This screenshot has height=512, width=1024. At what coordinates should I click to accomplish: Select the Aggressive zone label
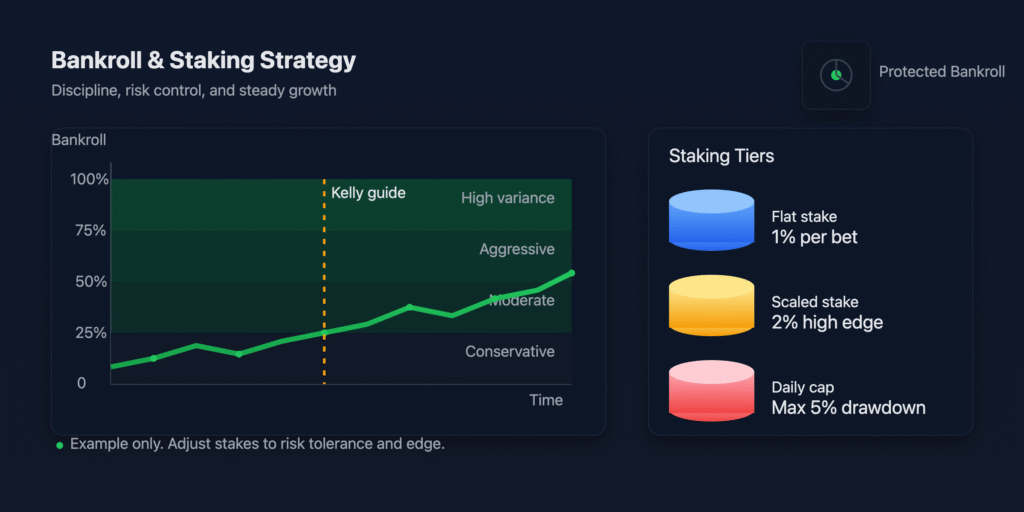coord(516,249)
